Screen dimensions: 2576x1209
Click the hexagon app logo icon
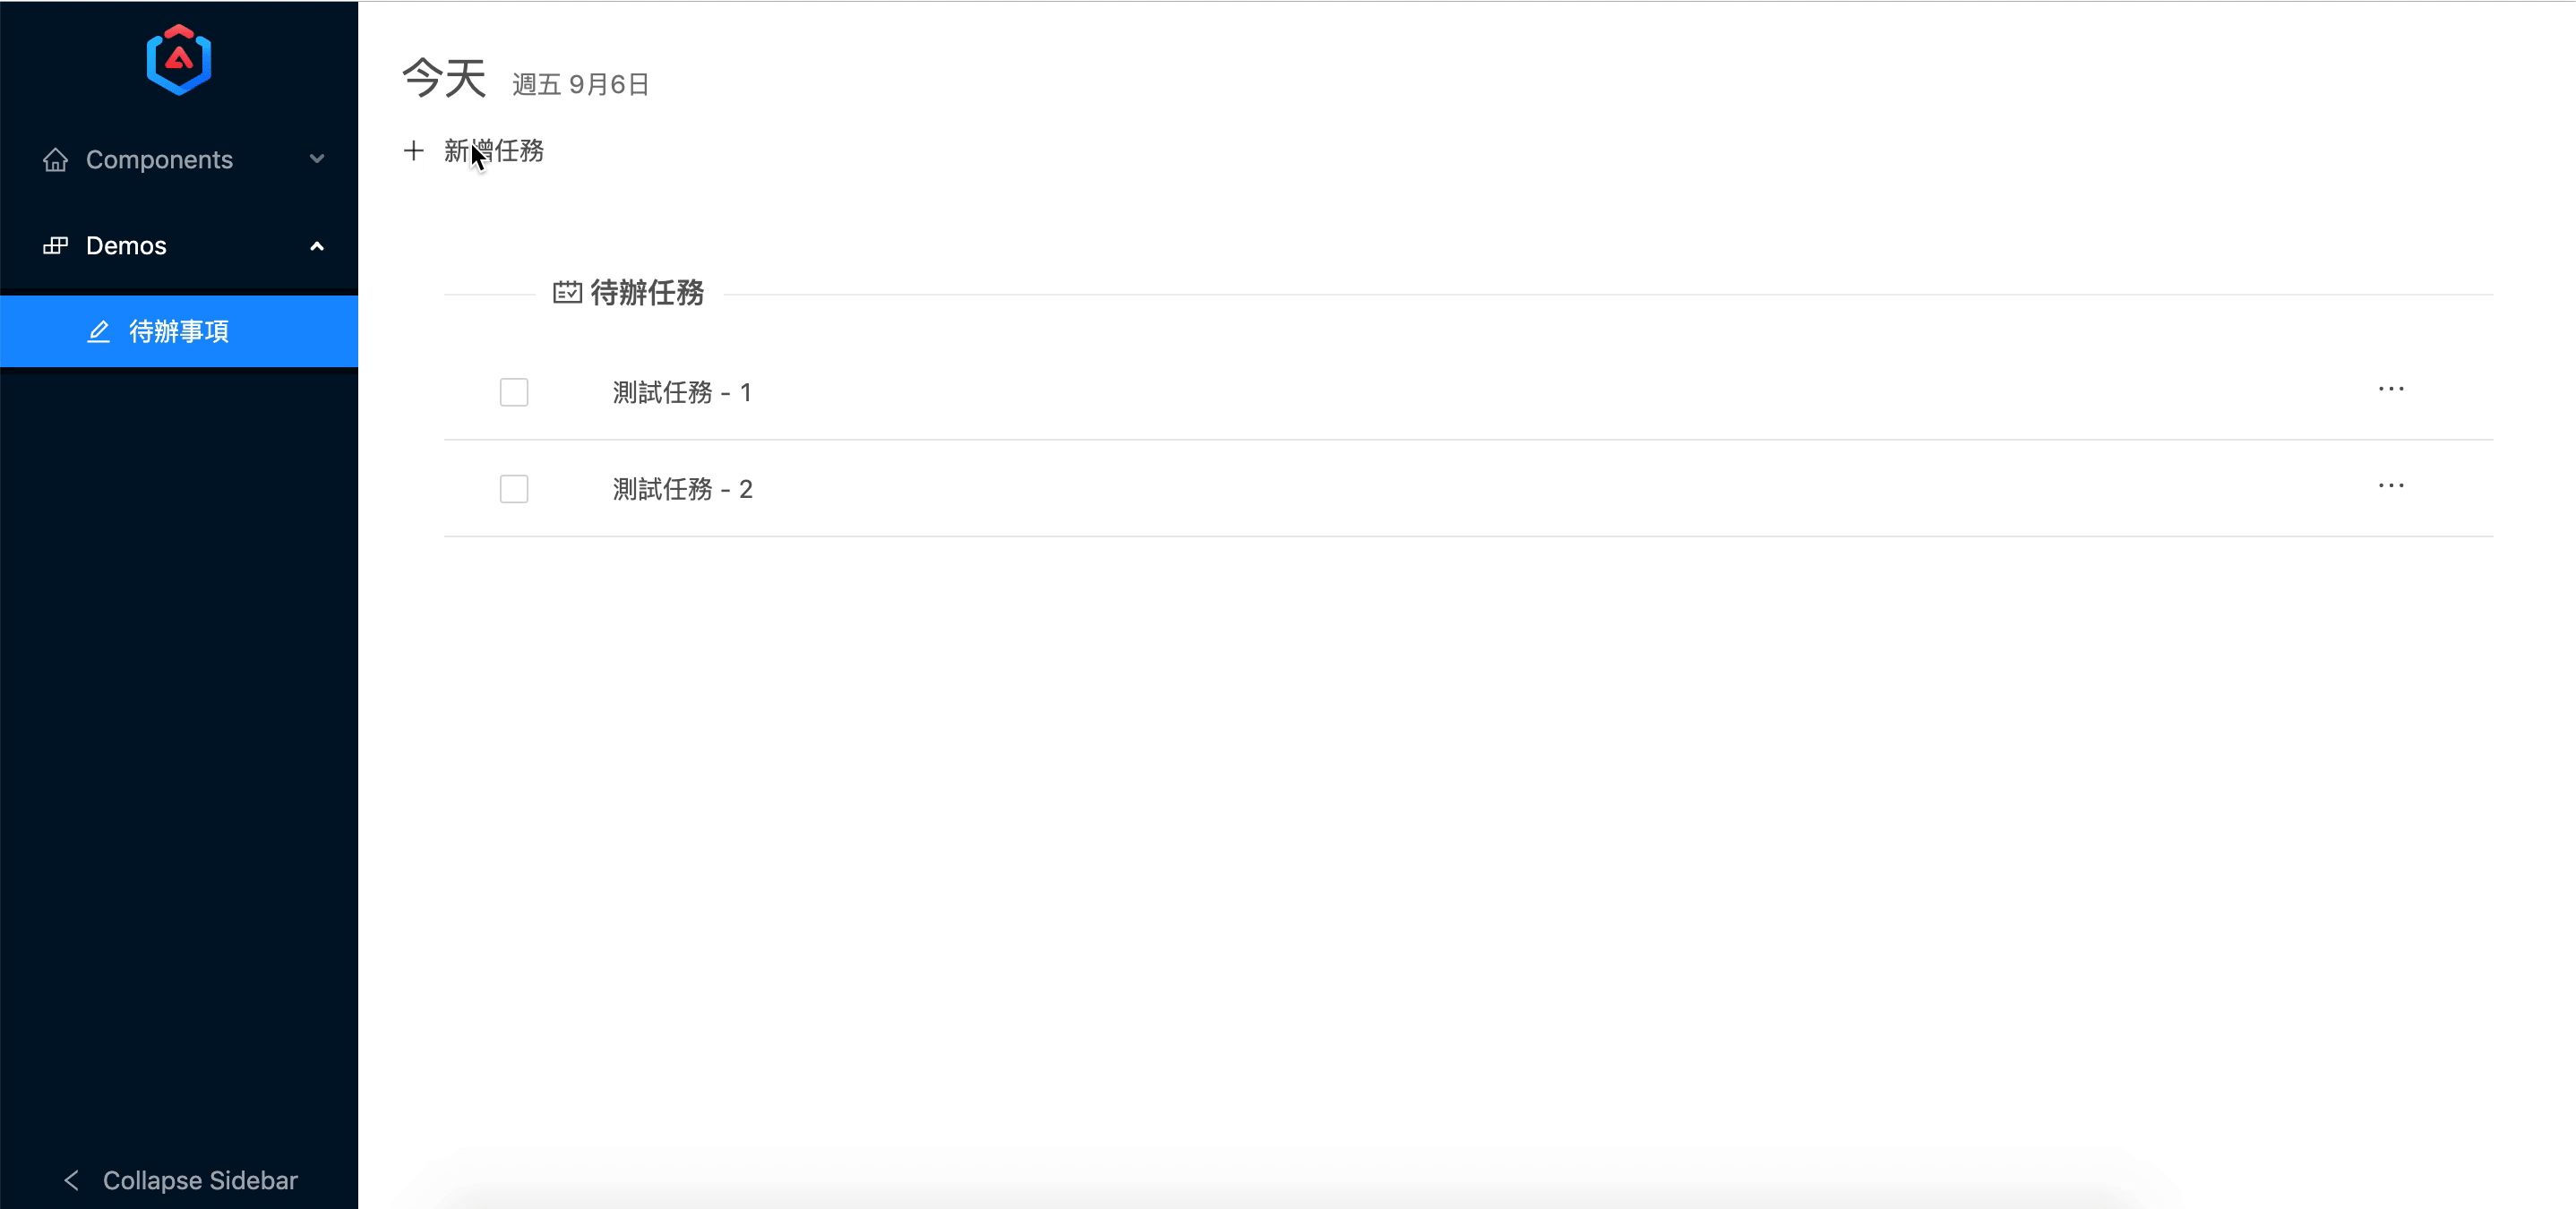click(179, 59)
